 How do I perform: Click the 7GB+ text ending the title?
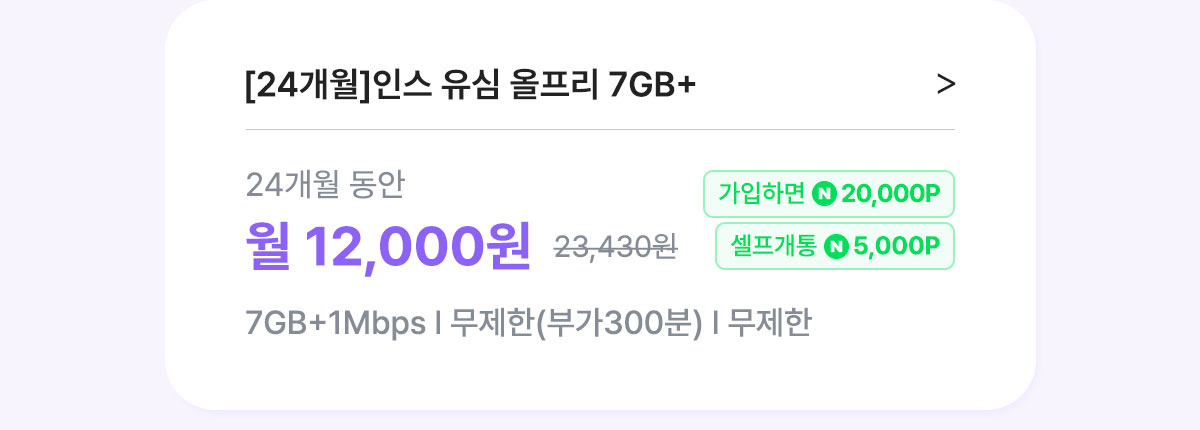[652, 87]
